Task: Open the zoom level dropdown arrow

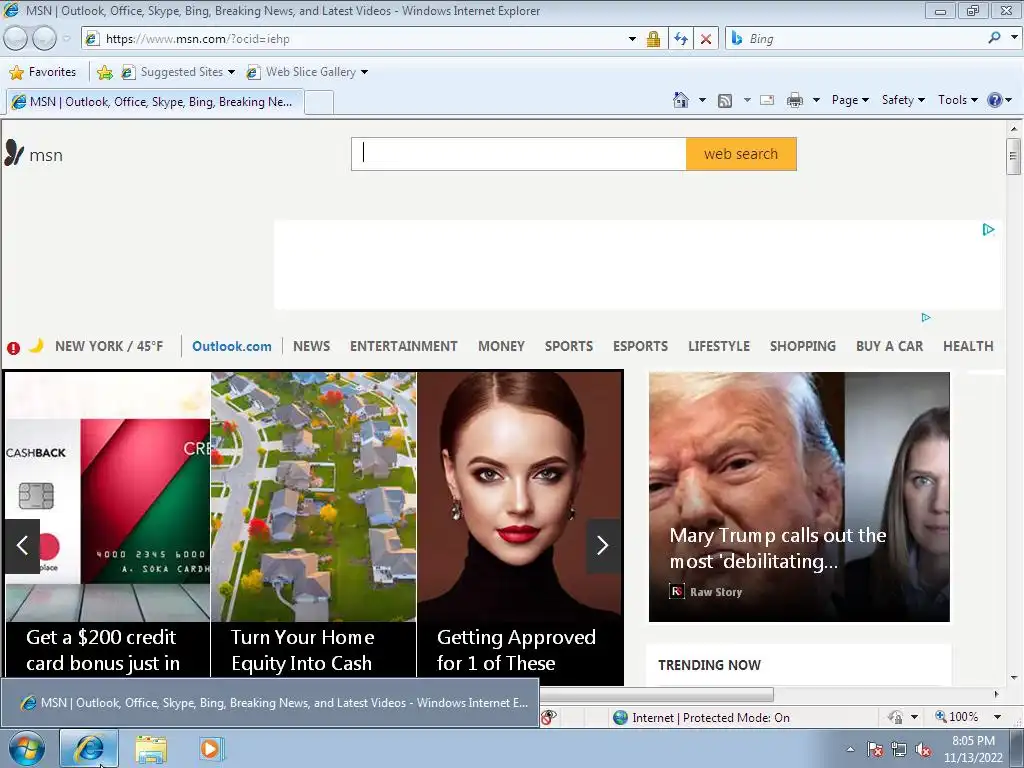Action: tap(997, 717)
